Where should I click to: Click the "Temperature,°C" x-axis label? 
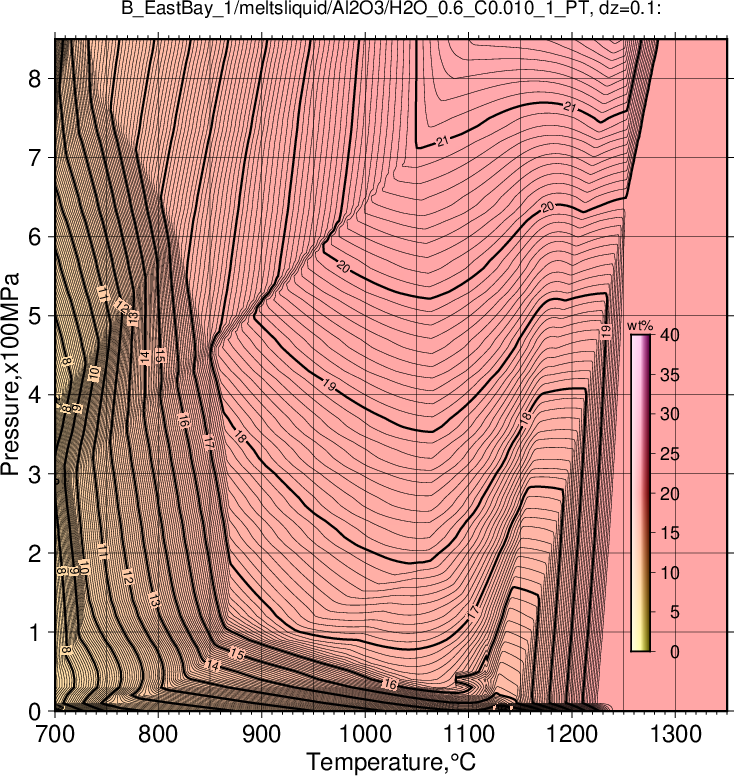tap(391, 762)
